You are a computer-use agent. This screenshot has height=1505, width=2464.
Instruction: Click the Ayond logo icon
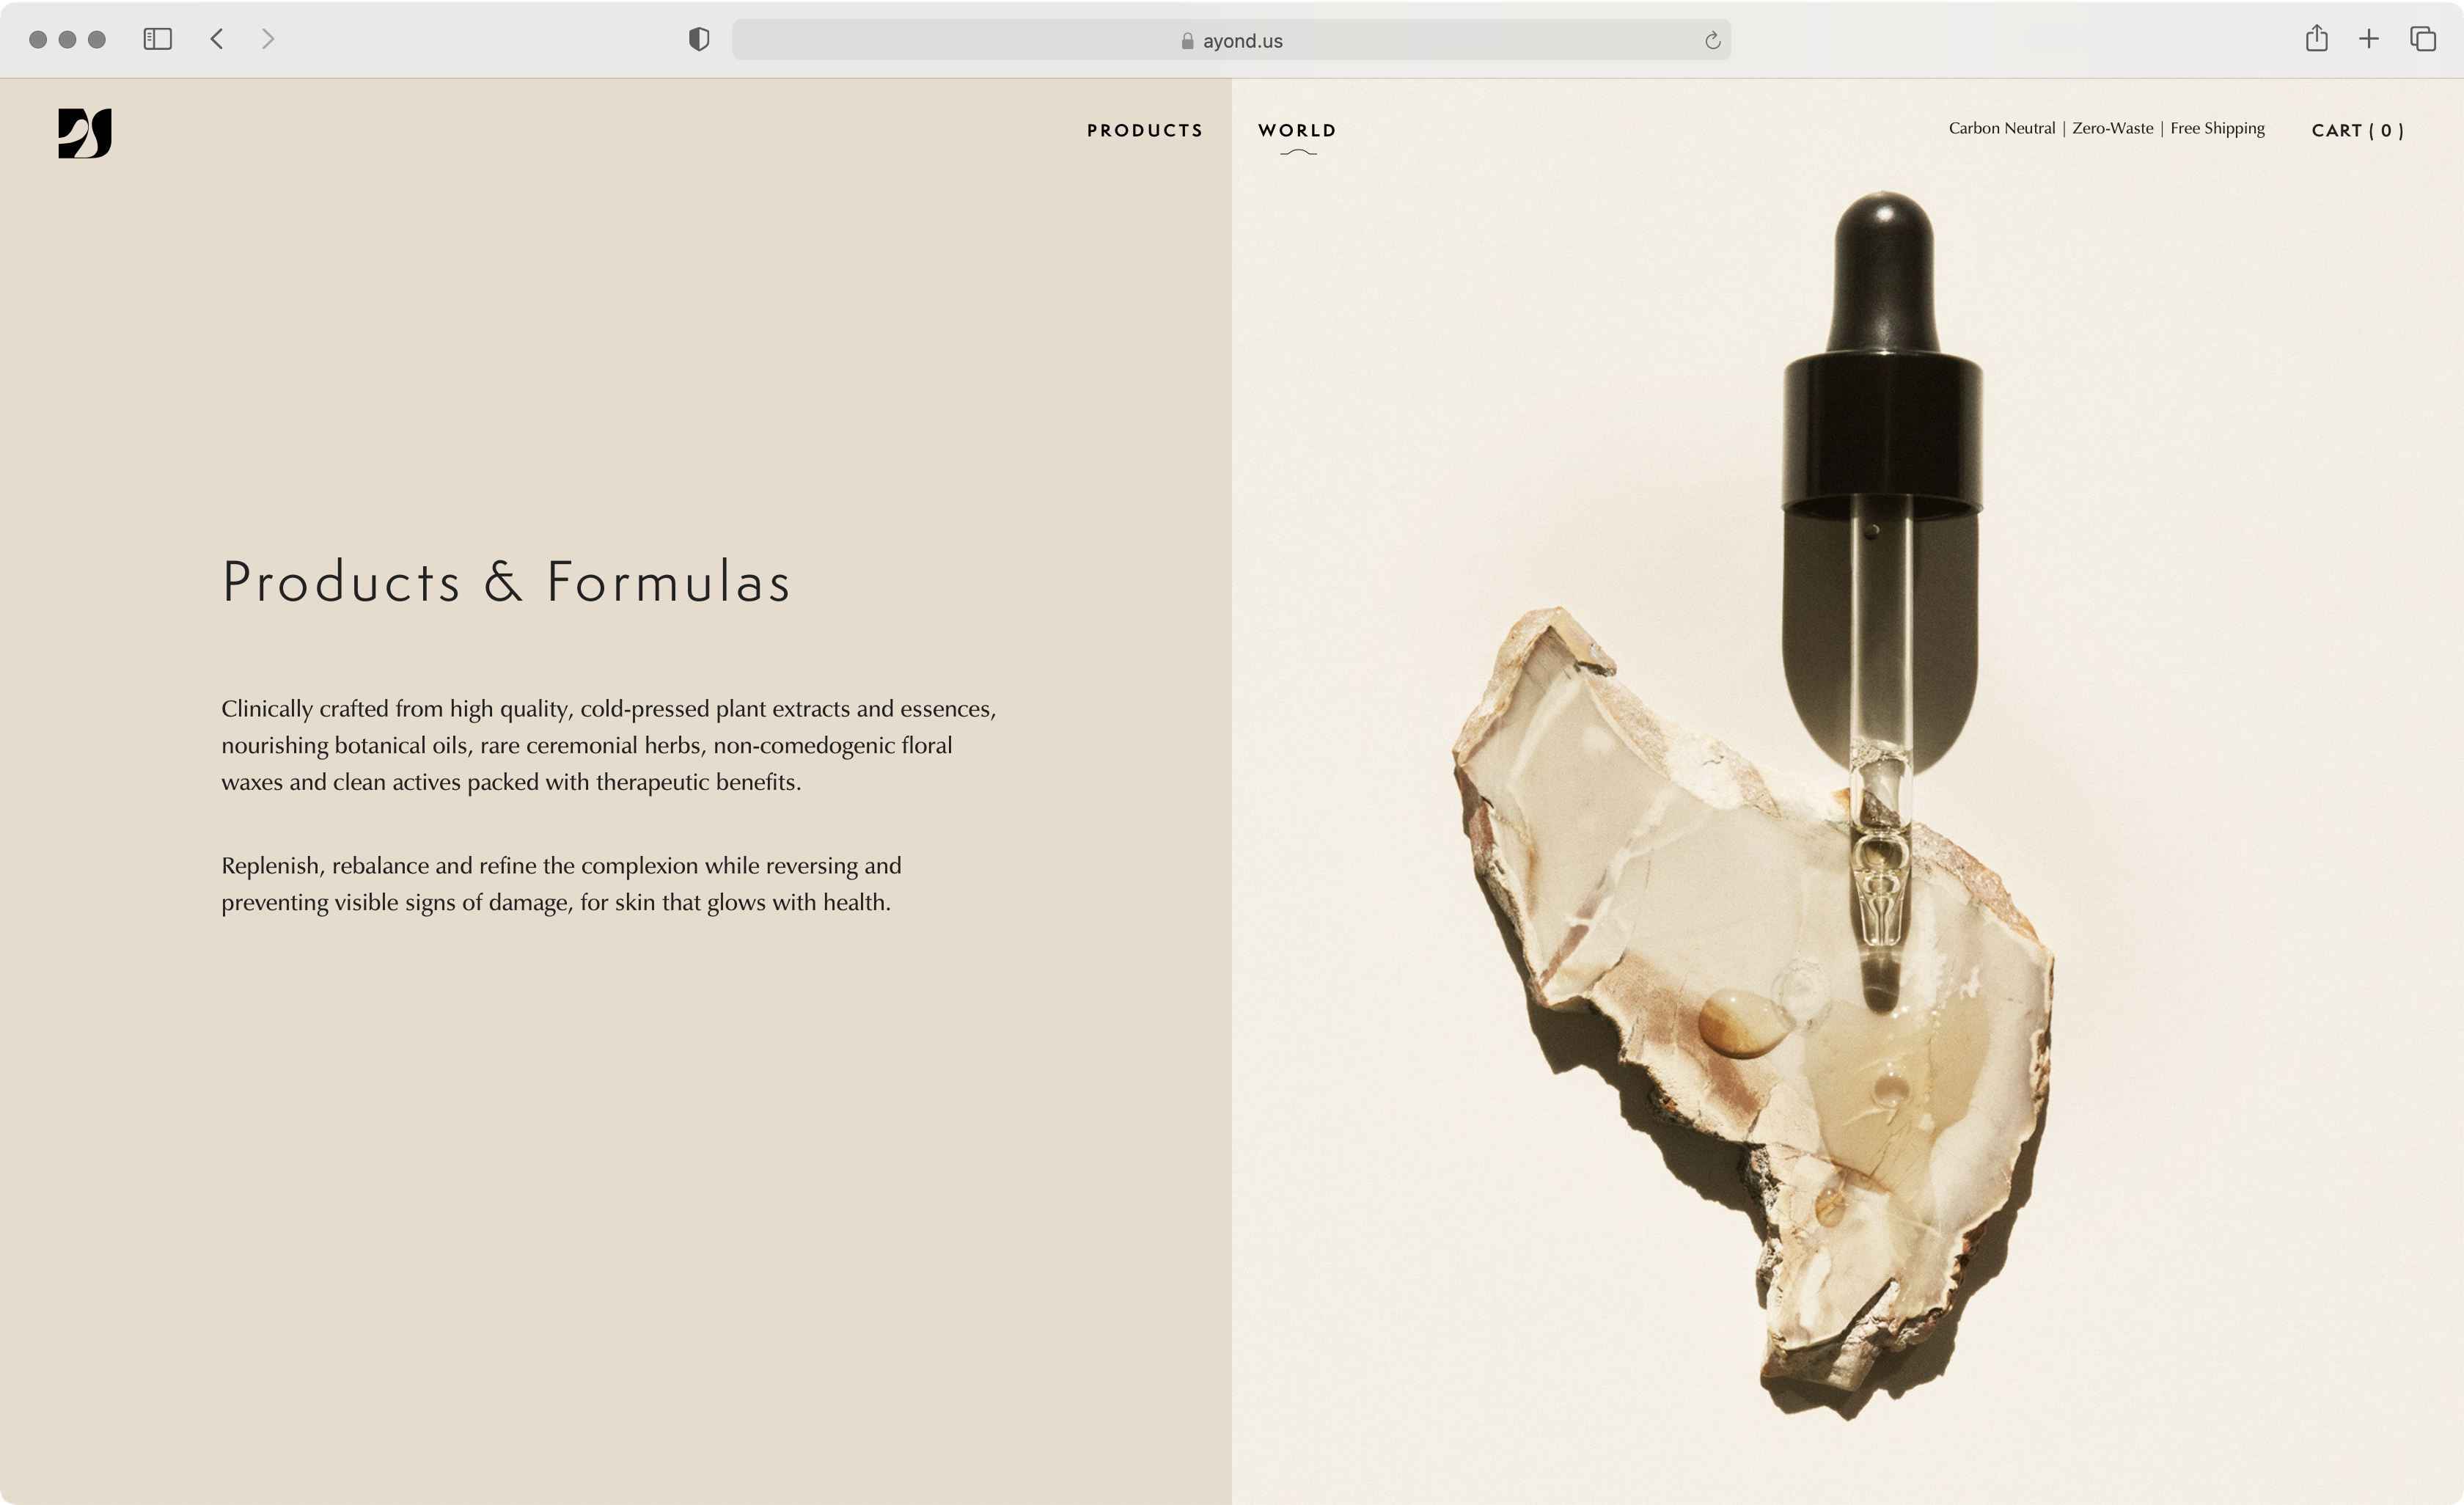pos(85,133)
